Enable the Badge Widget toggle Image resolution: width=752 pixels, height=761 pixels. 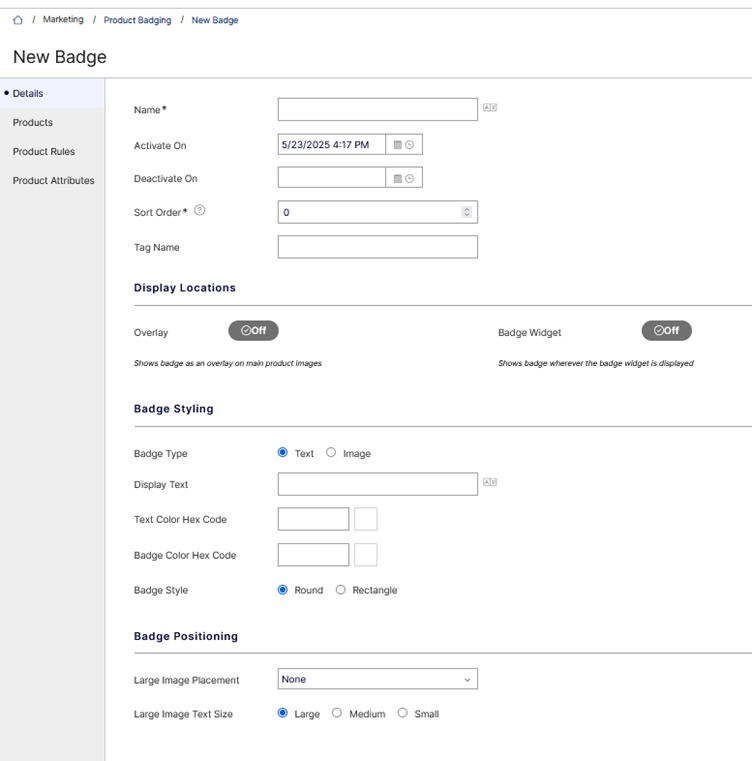tap(666, 331)
